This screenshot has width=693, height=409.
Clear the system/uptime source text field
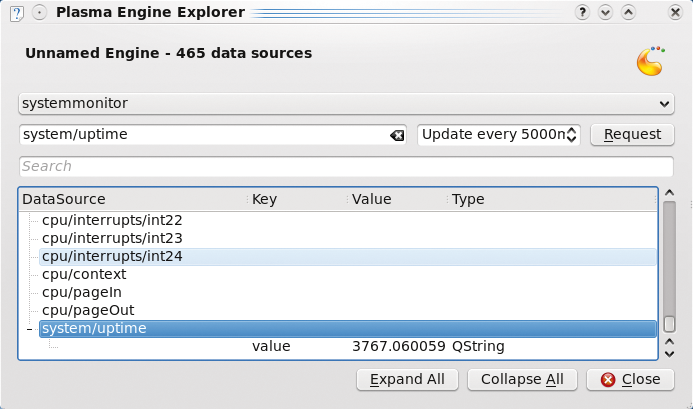[397, 135]
